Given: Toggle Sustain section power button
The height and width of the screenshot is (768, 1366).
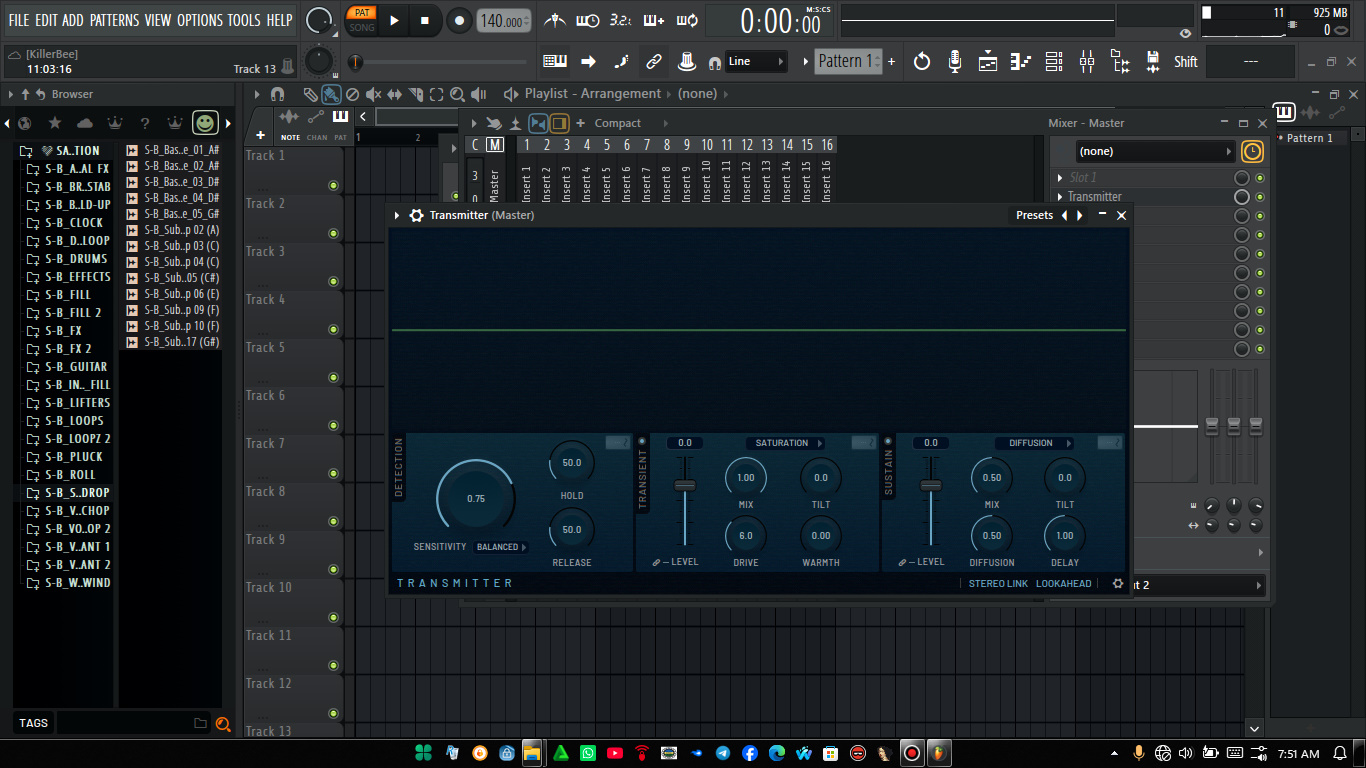Looking at the screenshot, I should (x=888, y=441).
